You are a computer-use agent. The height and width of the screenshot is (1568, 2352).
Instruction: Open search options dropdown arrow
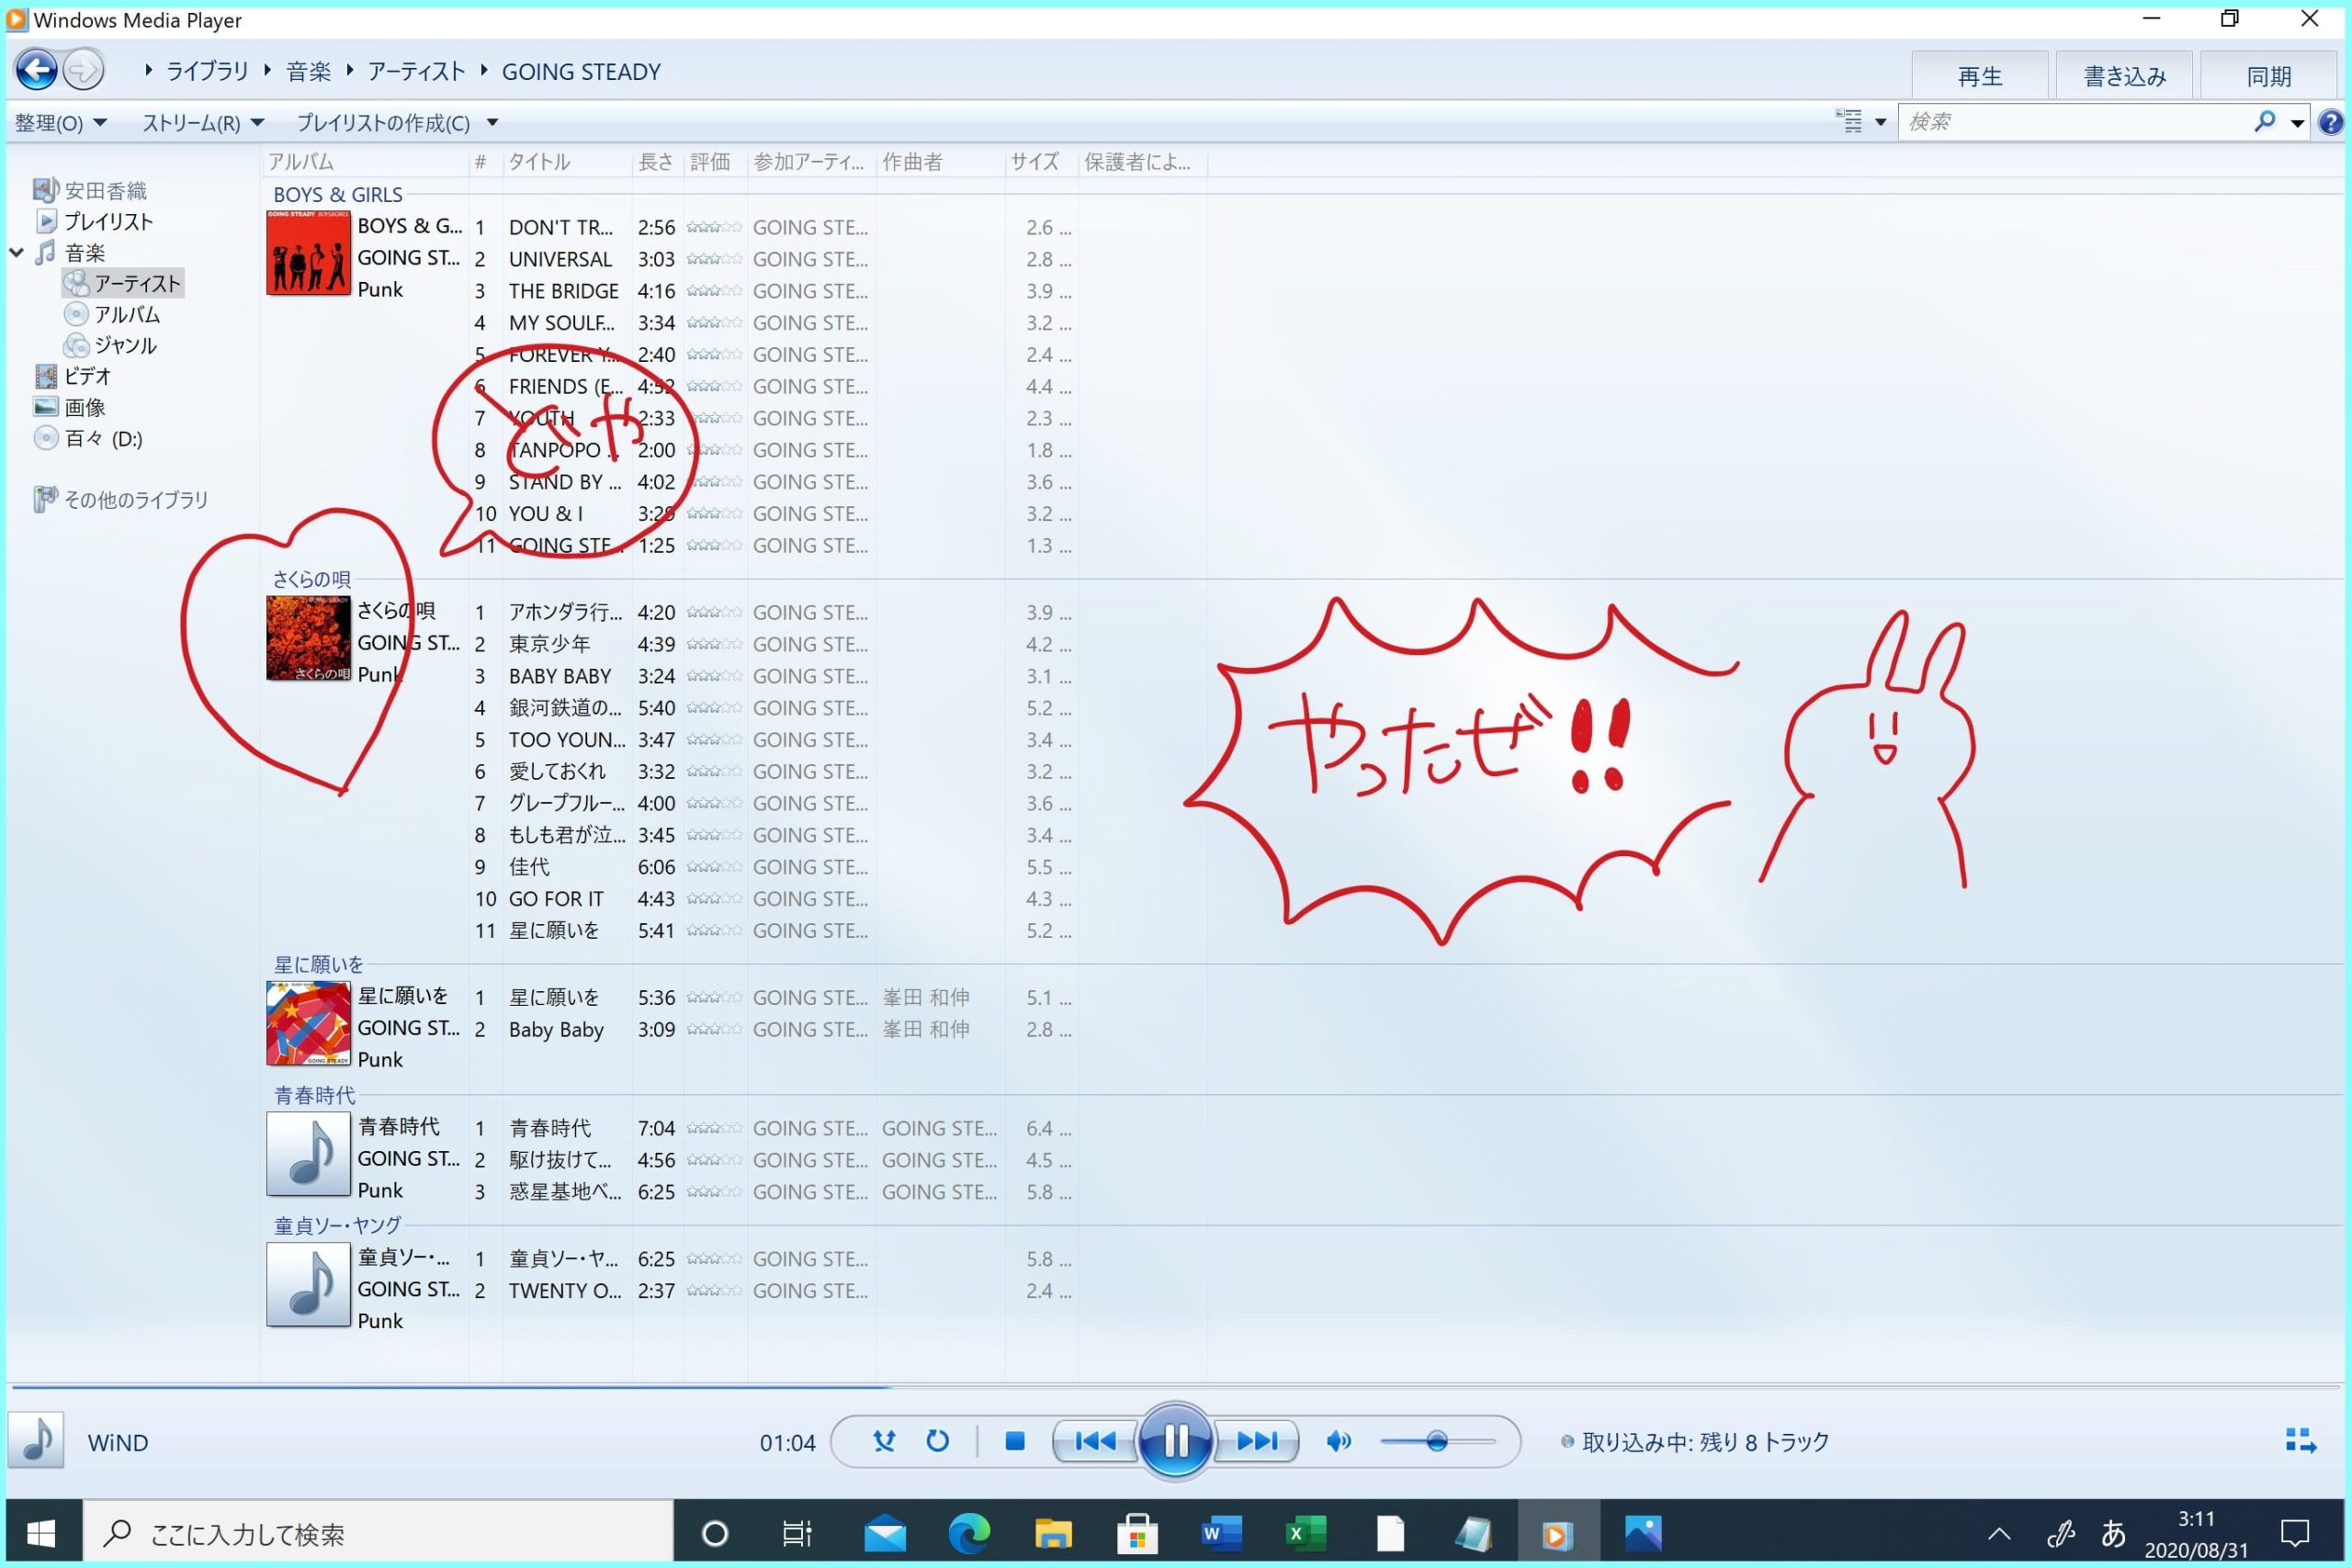click(2298, 122)
